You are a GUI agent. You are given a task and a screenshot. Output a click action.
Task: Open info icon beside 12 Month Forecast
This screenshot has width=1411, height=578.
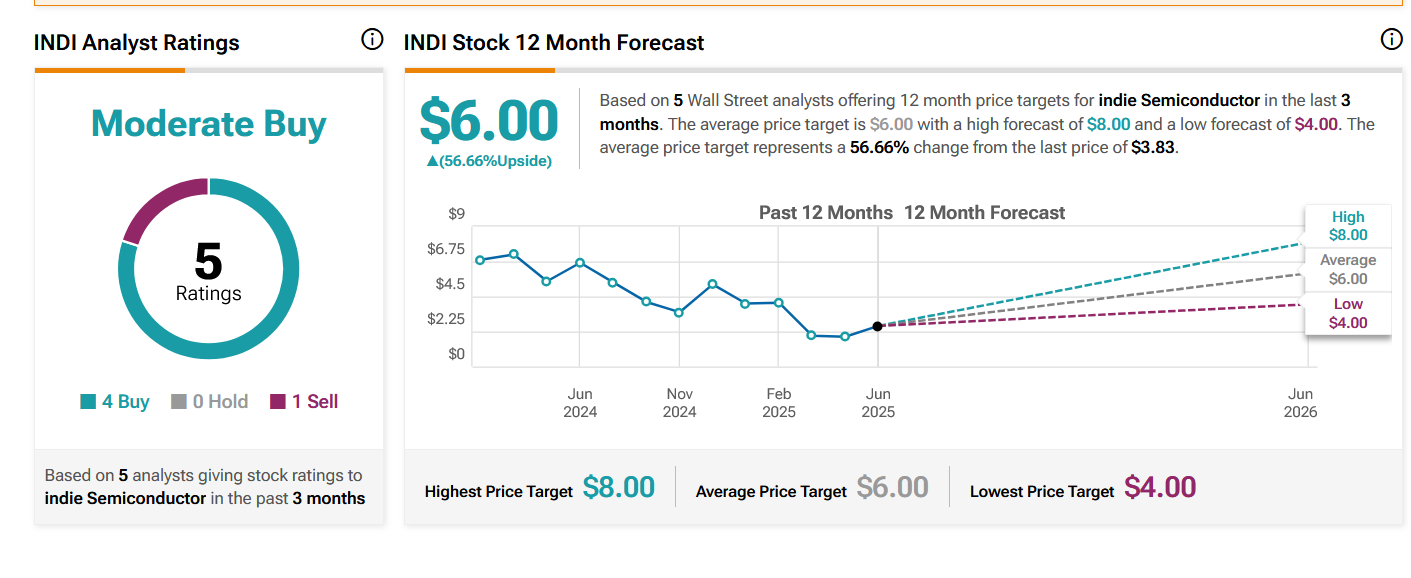1391,40
